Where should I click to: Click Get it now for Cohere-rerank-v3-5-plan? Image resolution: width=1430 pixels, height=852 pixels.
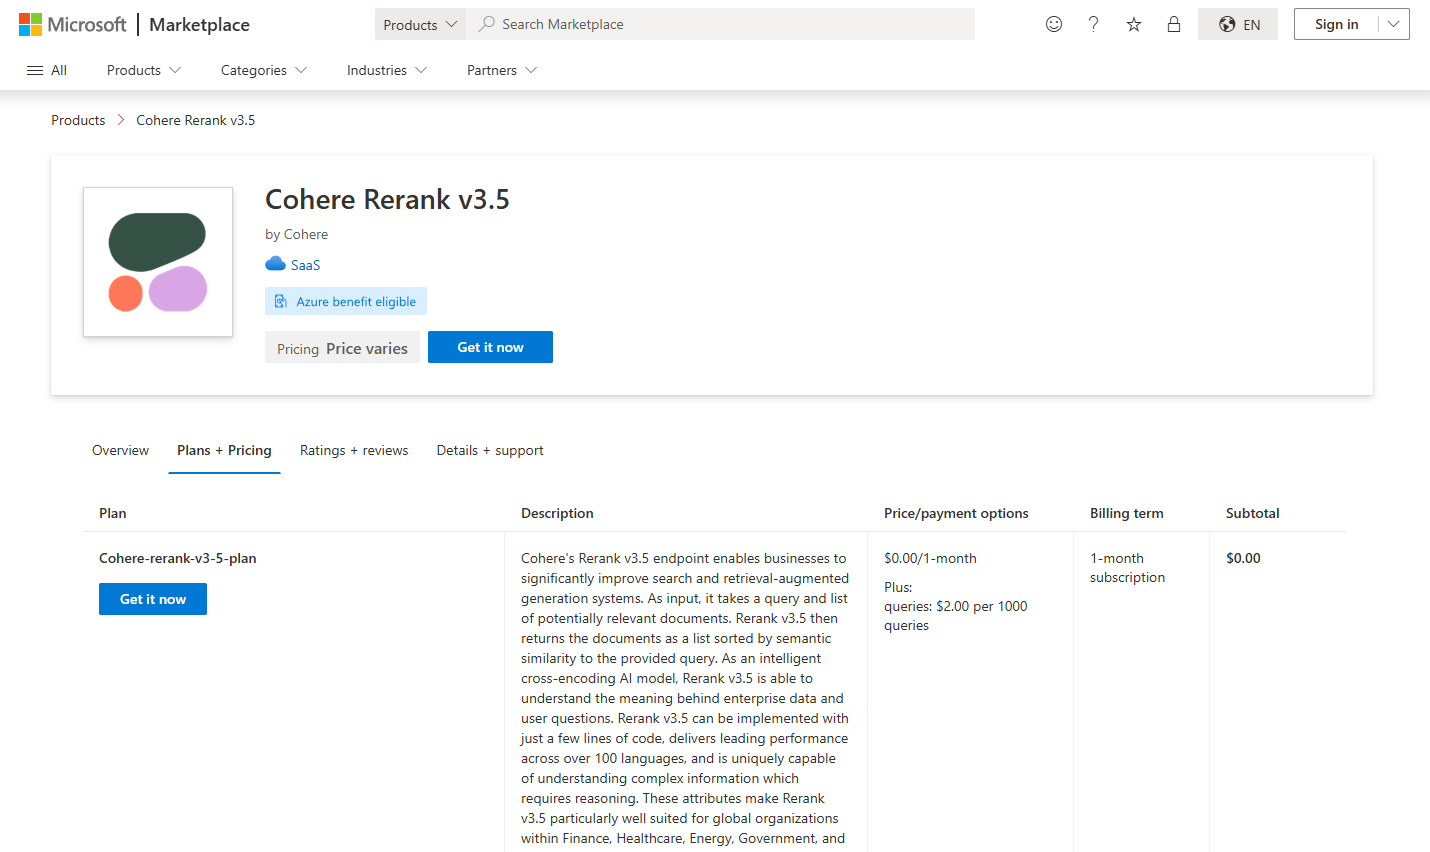[x=153, y=599]
